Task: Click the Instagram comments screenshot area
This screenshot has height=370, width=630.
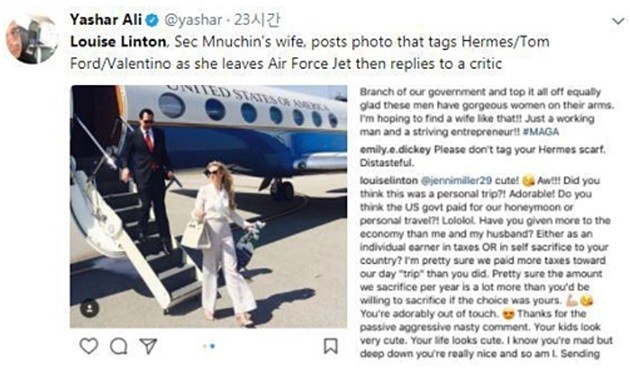Action: [487, 223]
